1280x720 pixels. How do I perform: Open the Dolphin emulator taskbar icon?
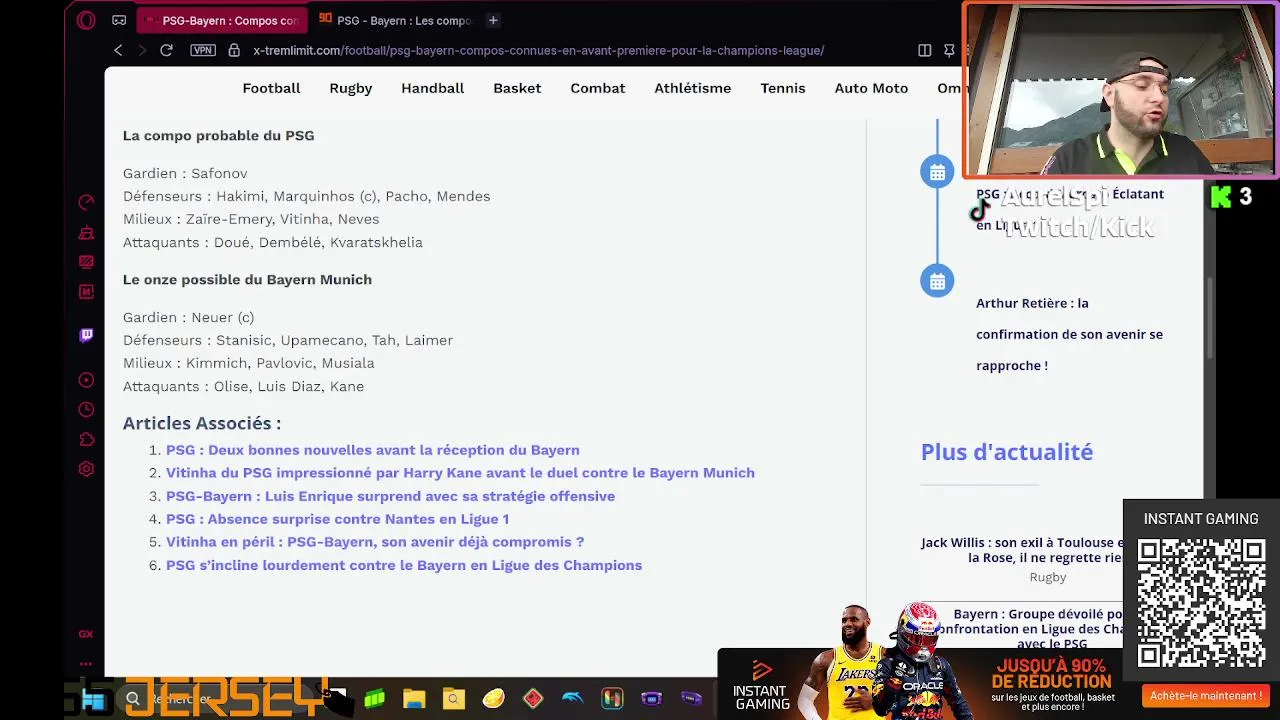[x=572, y=699]
